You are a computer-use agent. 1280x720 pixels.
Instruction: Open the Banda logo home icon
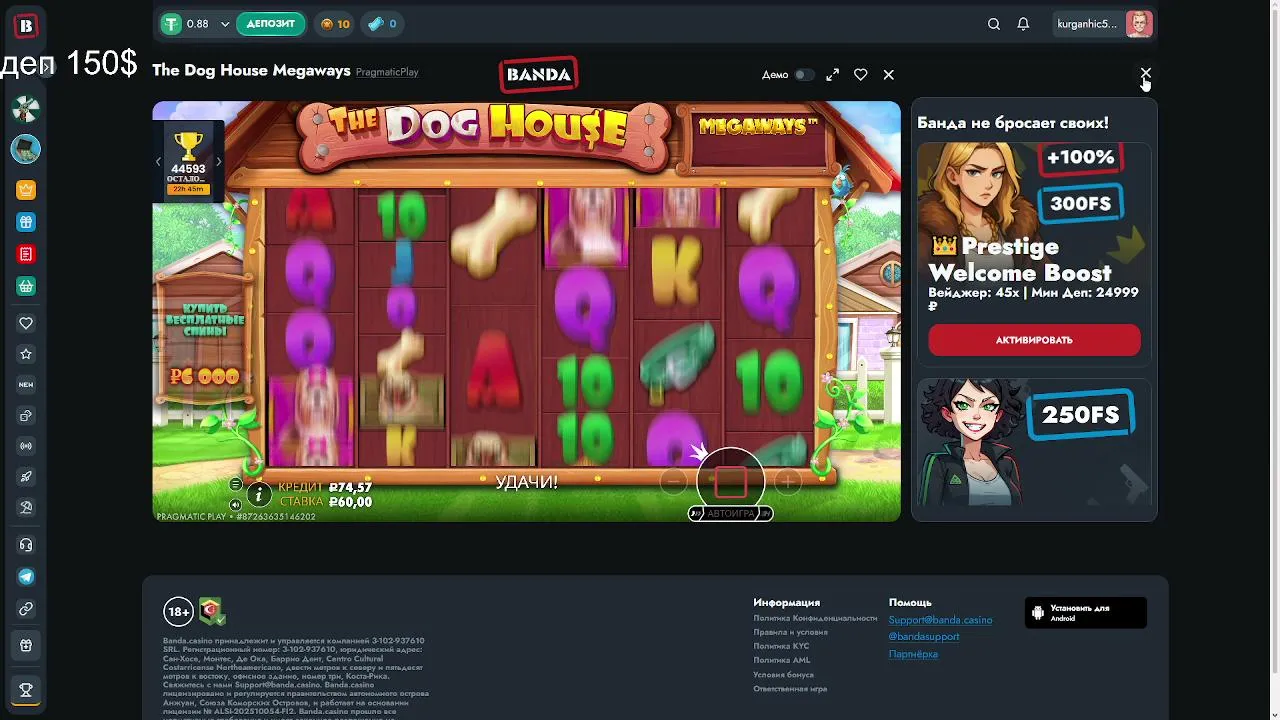[26, 26]
